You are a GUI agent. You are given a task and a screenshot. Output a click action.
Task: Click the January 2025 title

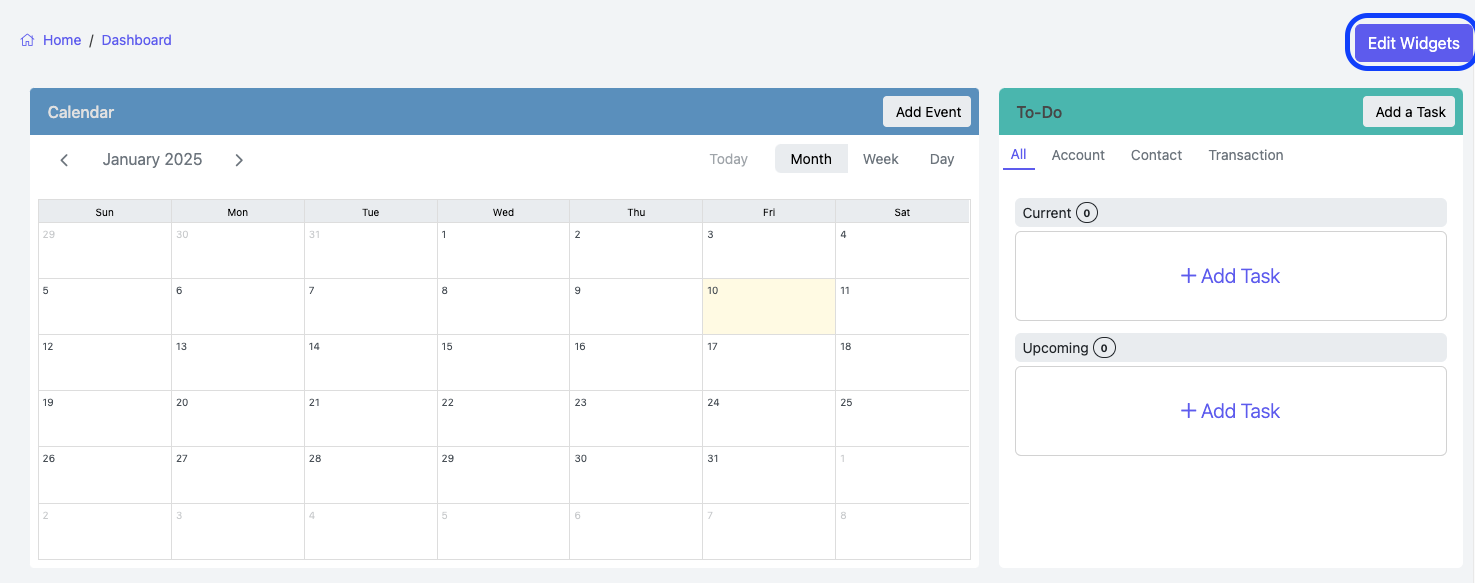[x=152, y=160]
